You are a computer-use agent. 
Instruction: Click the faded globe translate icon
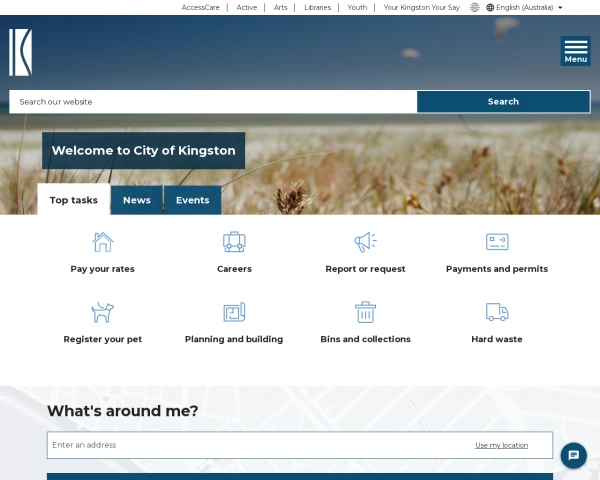pyautogui.click(x=474, y=7)
